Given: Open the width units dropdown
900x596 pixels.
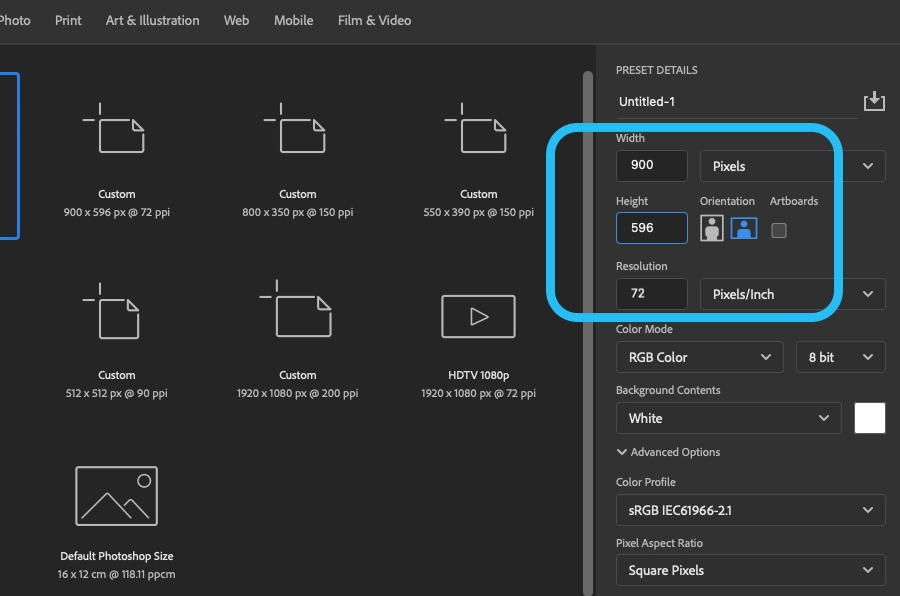Looking at the screenshot, I should [768, 165].
